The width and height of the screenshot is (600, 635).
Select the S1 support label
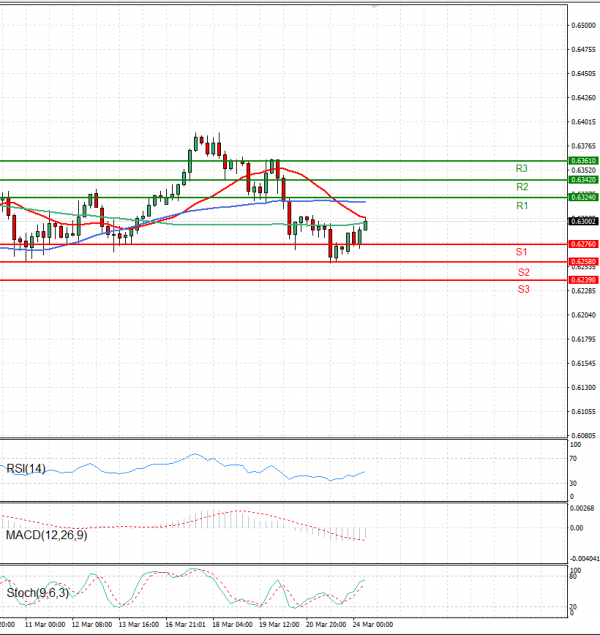coord(521,252)
